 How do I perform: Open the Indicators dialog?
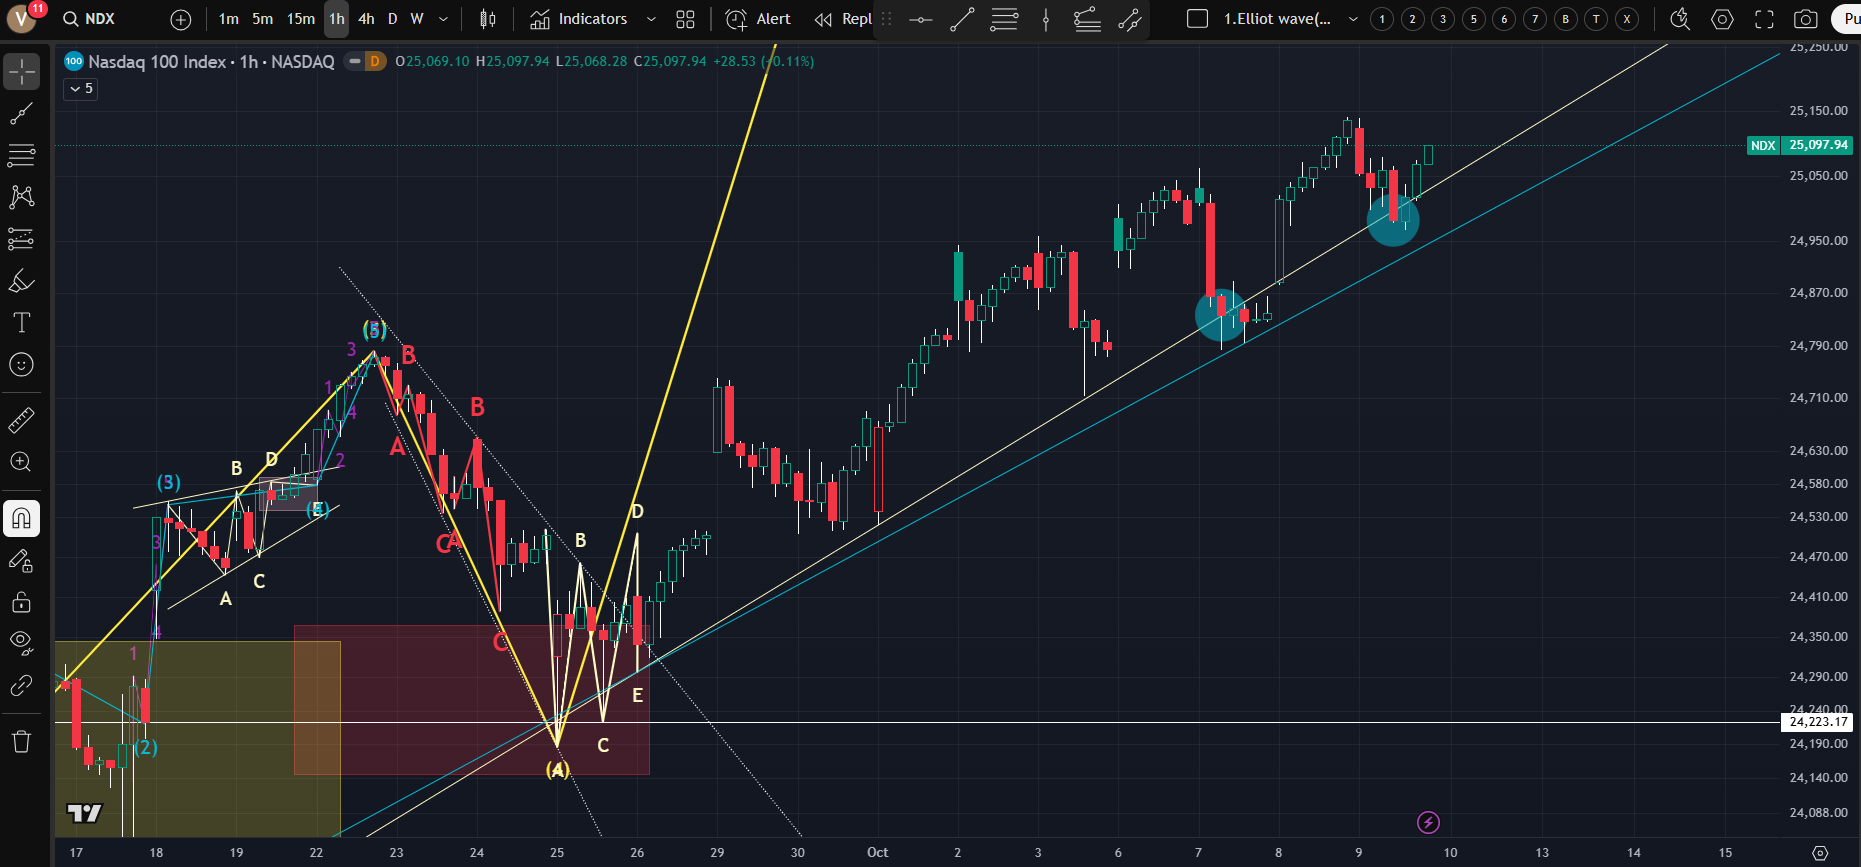[x=579, y=19]
